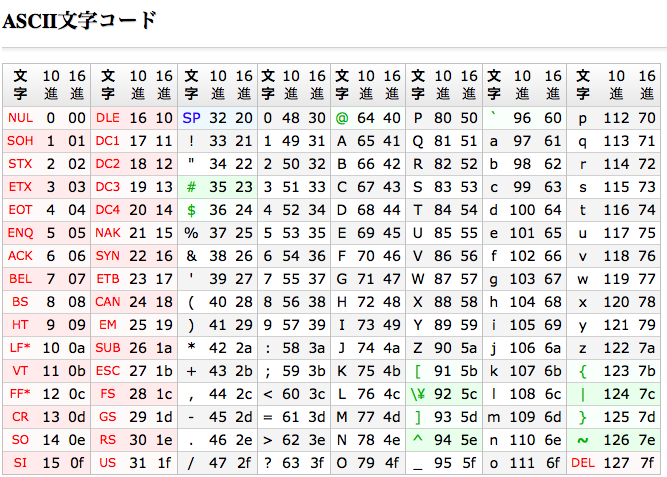
Task: Click the green ~ tilde cell
Action: (x=583, y=440)
